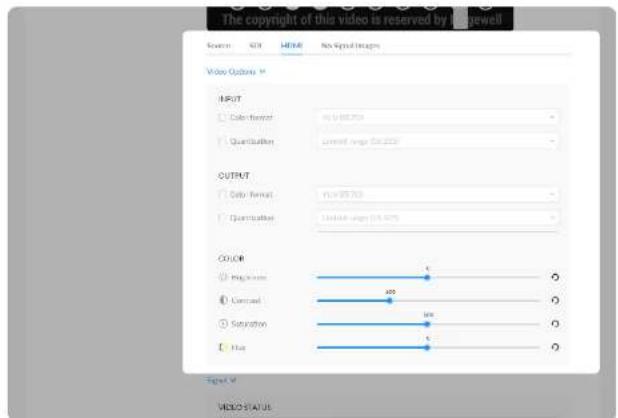Enable the INPUT Color format checkbox

pos(222,117)
